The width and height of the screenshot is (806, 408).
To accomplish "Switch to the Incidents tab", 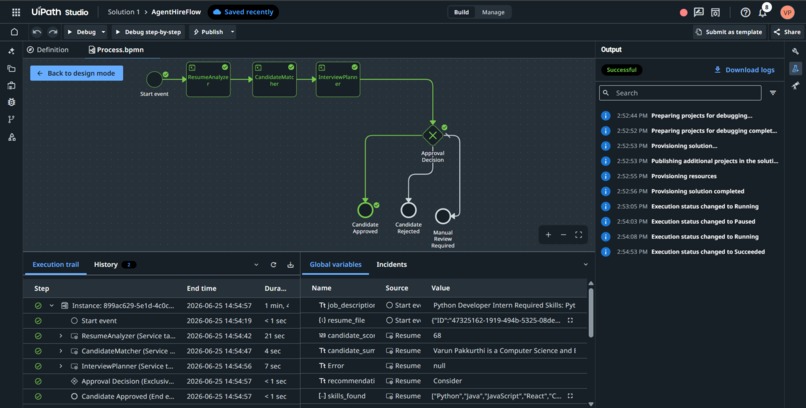I will 392,265.
